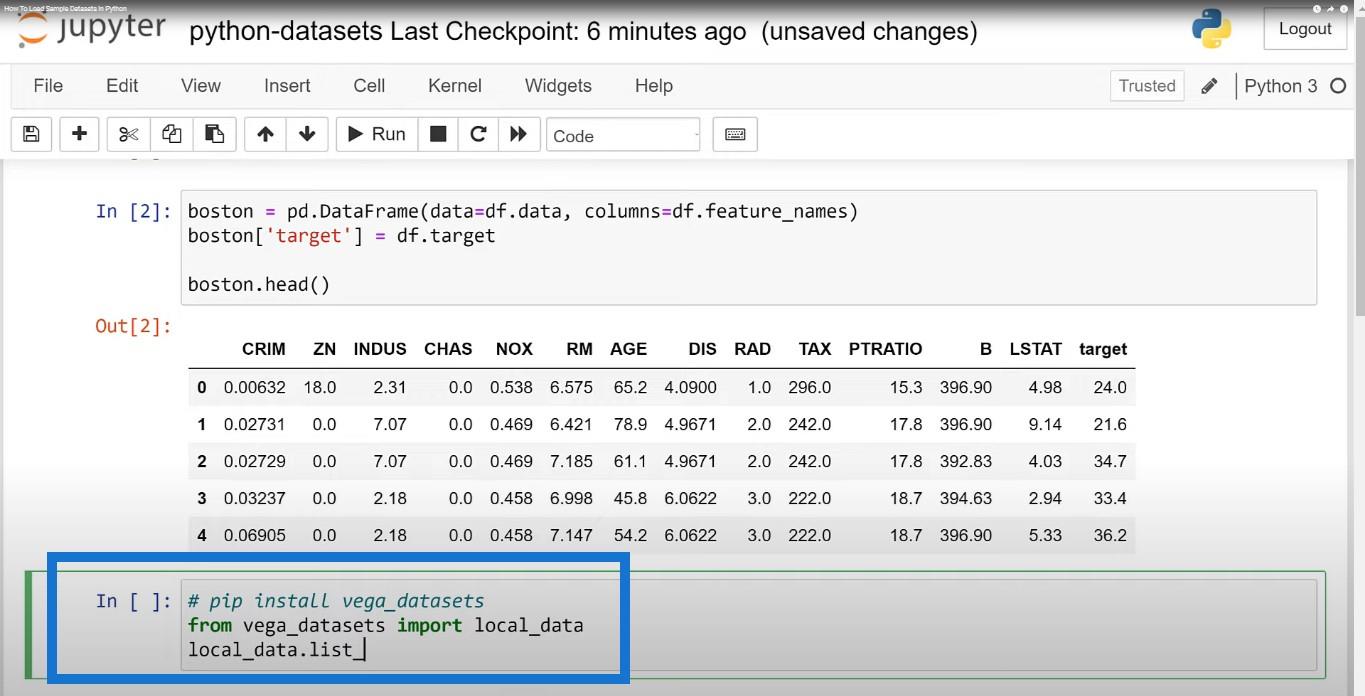Click the LSTAT column header
Screen dimensions: 1365x696
1036,349
